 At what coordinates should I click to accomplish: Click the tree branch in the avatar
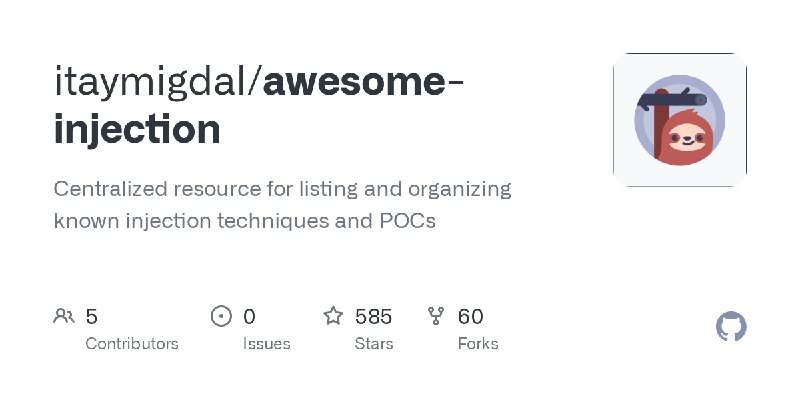(671, 99)
